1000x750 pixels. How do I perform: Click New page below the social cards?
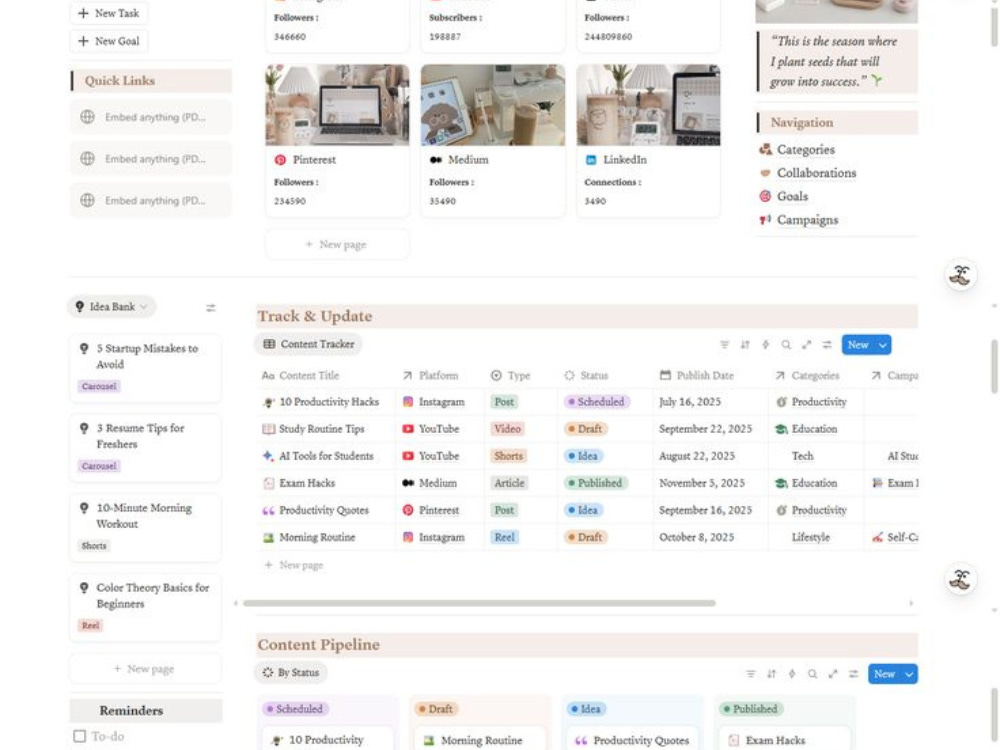(x=337, y=244)
